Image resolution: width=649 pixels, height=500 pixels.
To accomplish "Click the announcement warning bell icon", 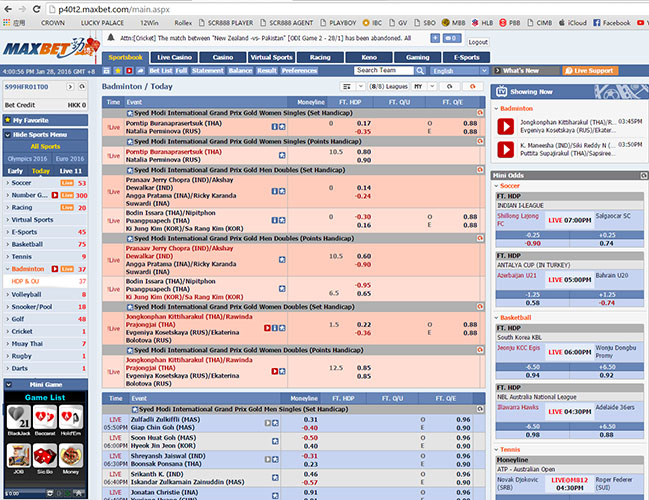I will pyautogui.click(x=111, y=38).
